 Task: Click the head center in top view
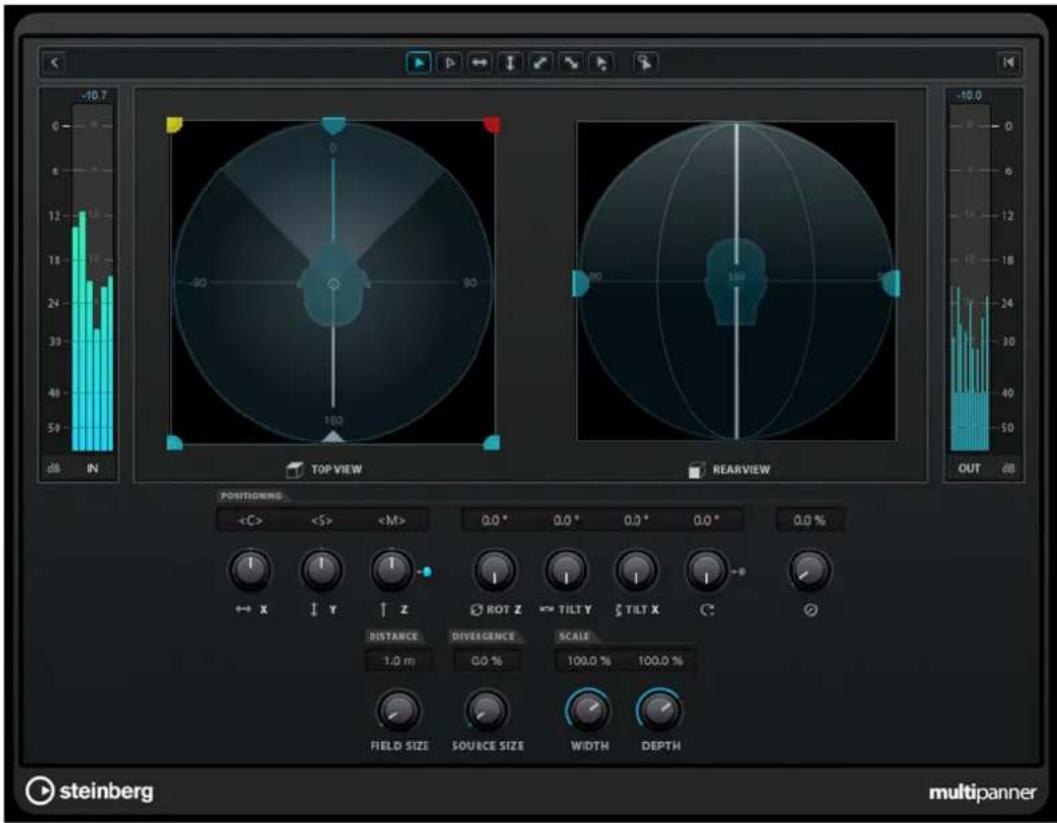333,284
